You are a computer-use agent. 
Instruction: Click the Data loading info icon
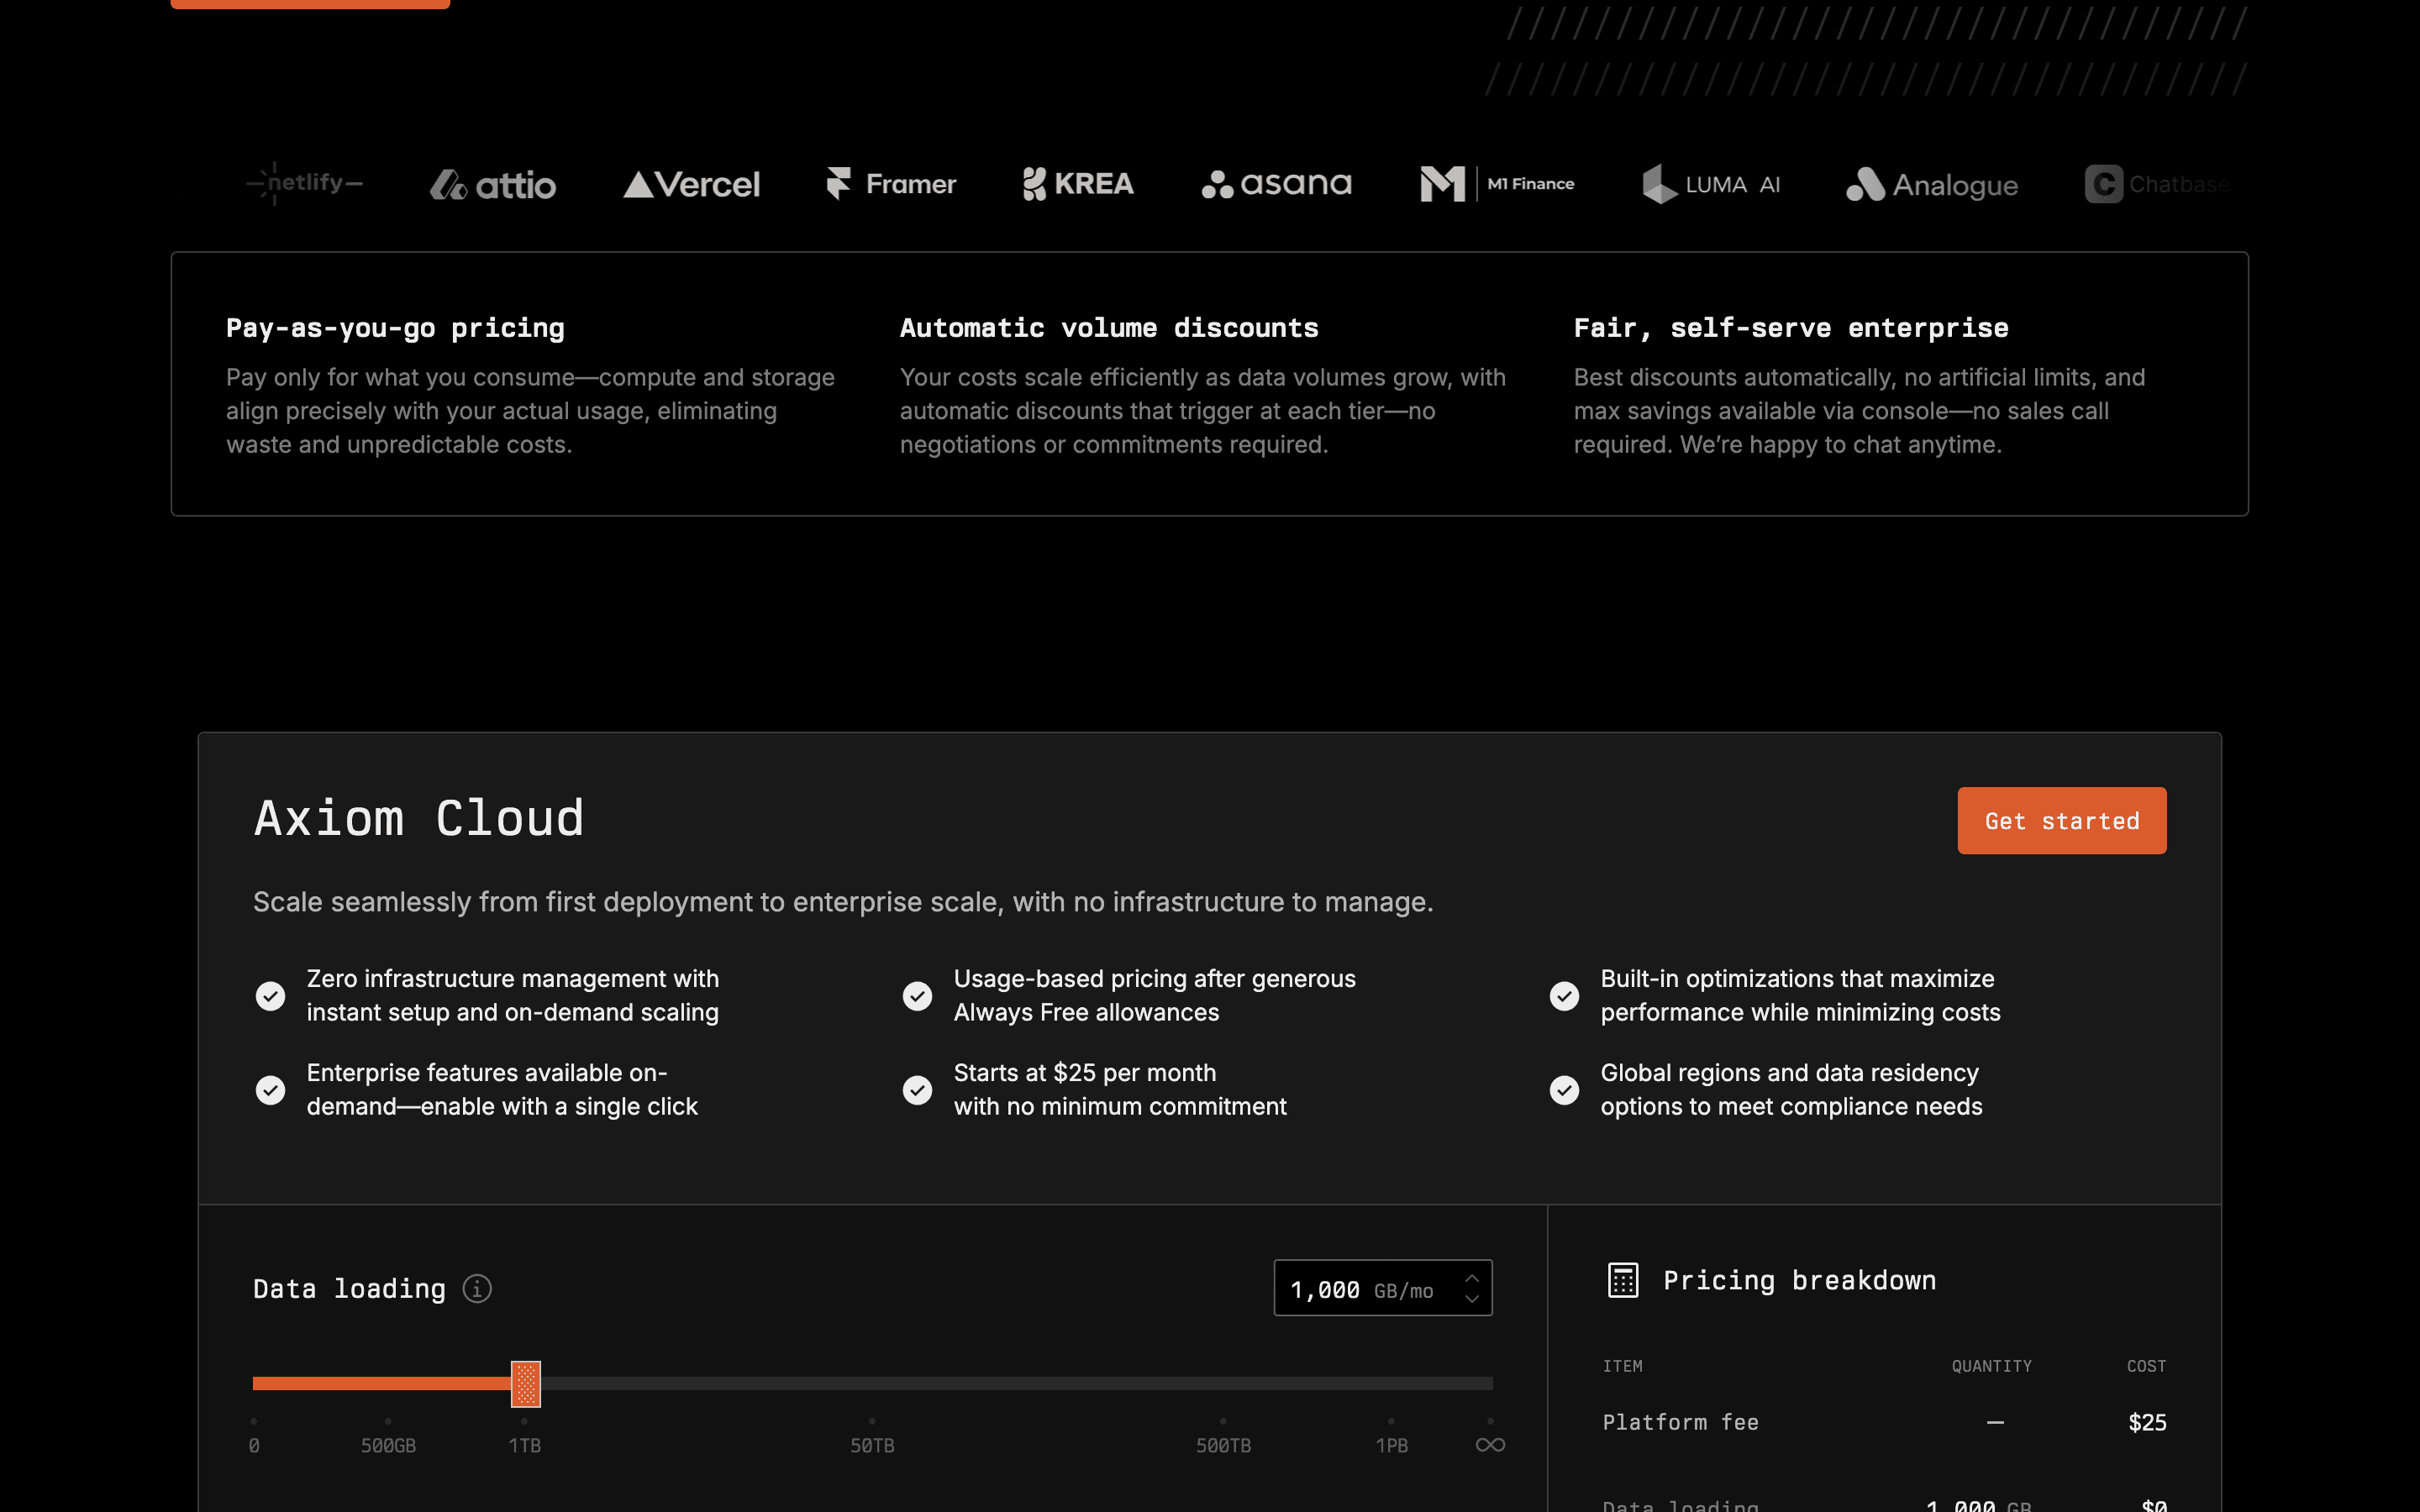point(477,1289)
